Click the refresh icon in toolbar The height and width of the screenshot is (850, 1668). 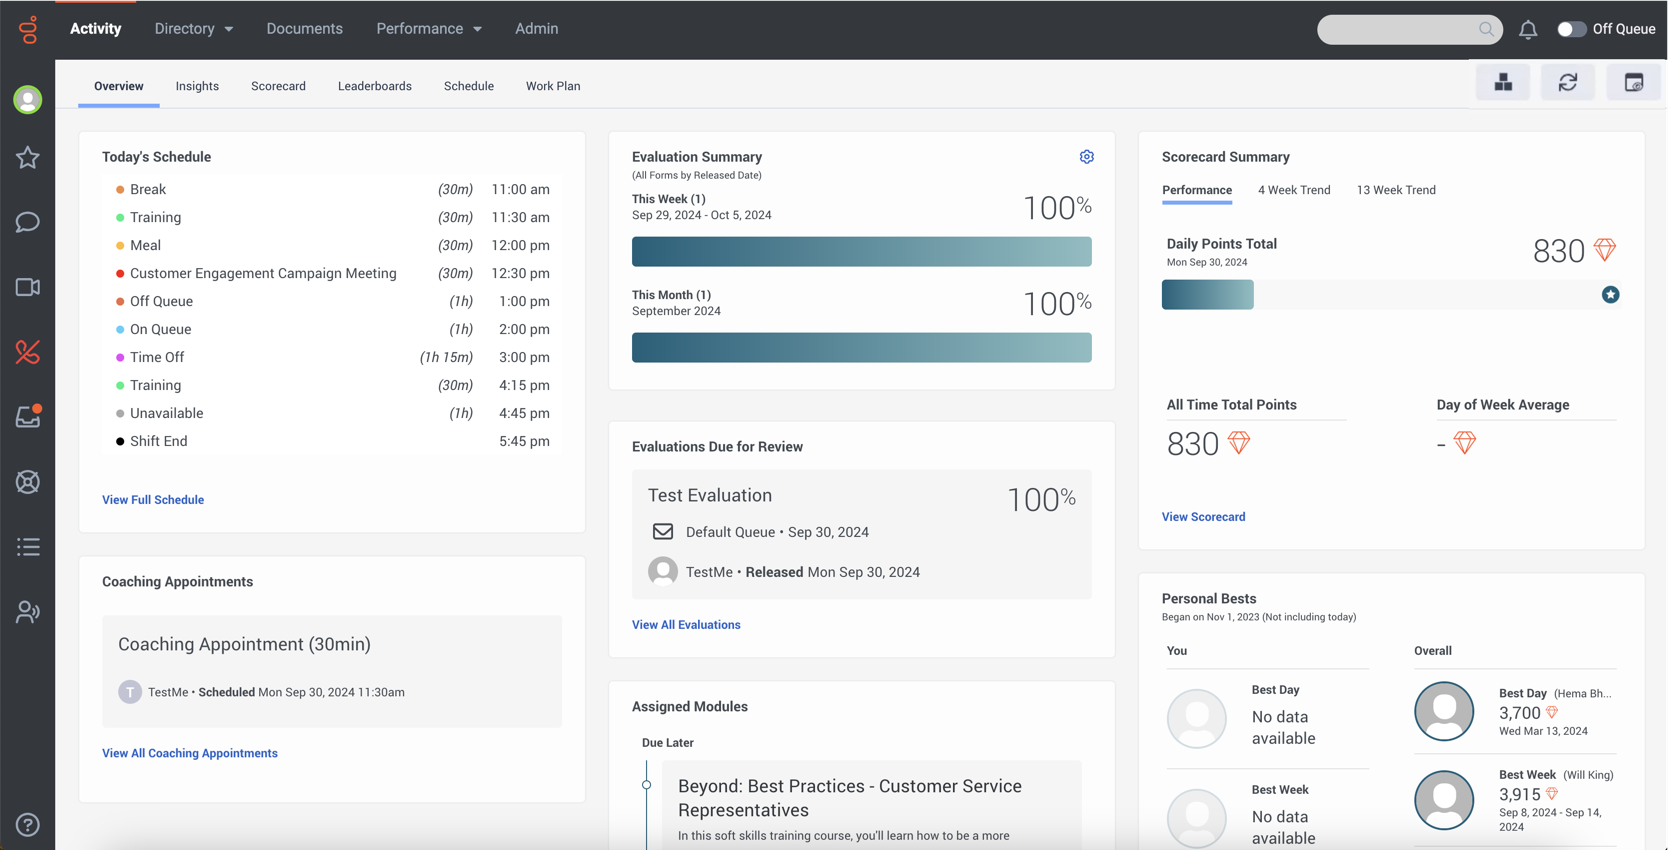tap(1567, 83)
